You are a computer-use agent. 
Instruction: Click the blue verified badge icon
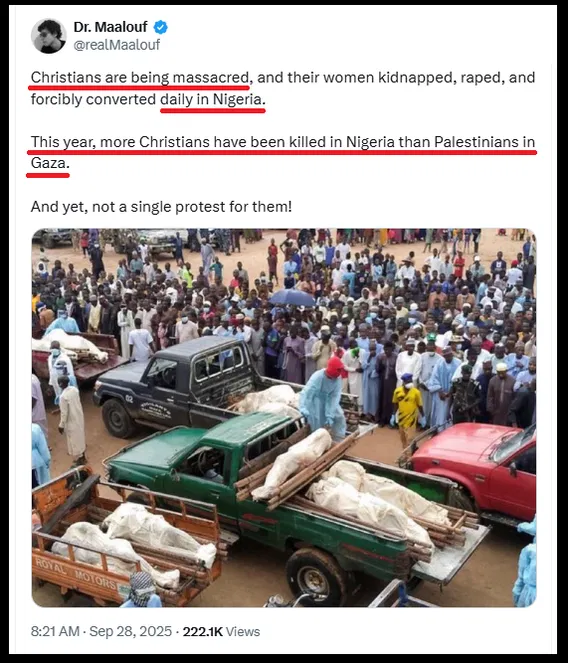click(160, 27)
